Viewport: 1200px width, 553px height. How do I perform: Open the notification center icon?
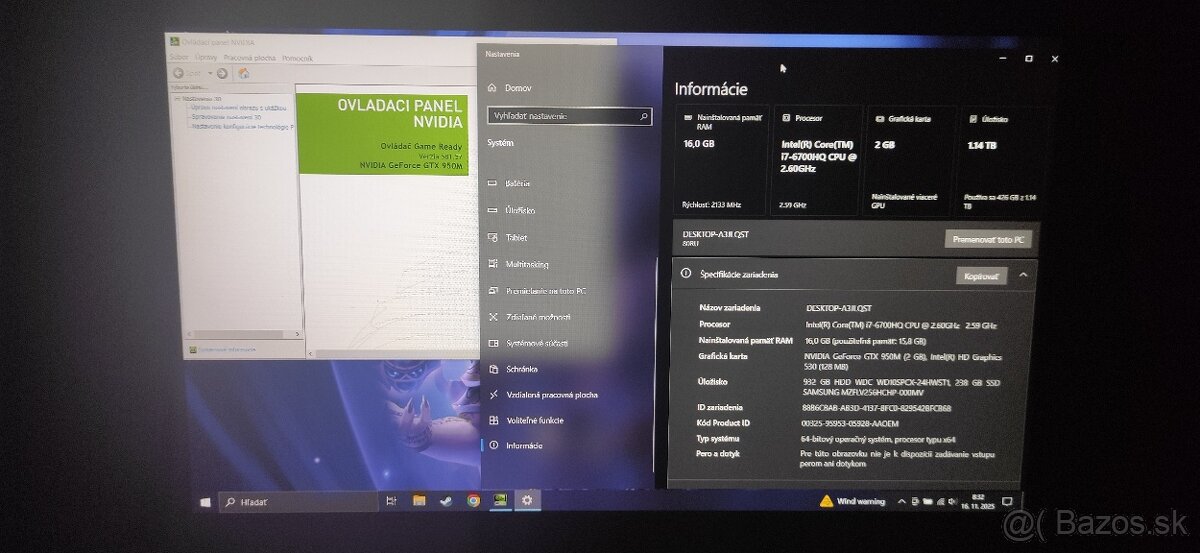tap(1008, 501)
